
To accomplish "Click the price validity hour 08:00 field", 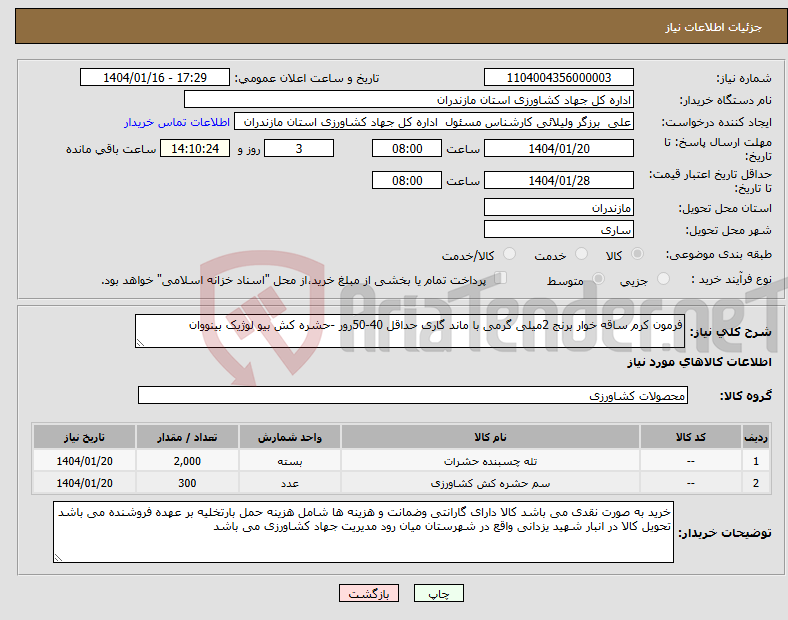I will [407, 180].
